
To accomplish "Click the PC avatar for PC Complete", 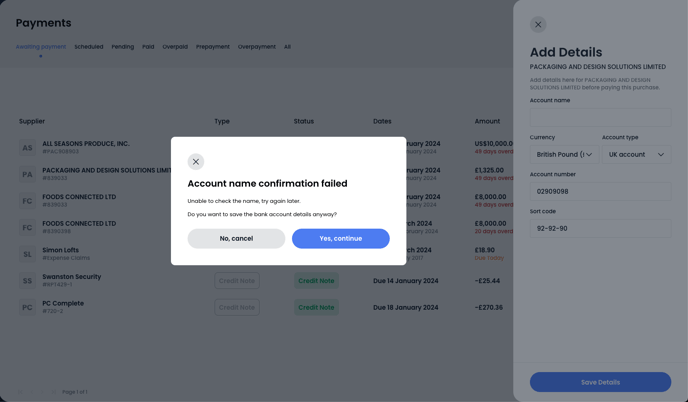I will (27, 307).
